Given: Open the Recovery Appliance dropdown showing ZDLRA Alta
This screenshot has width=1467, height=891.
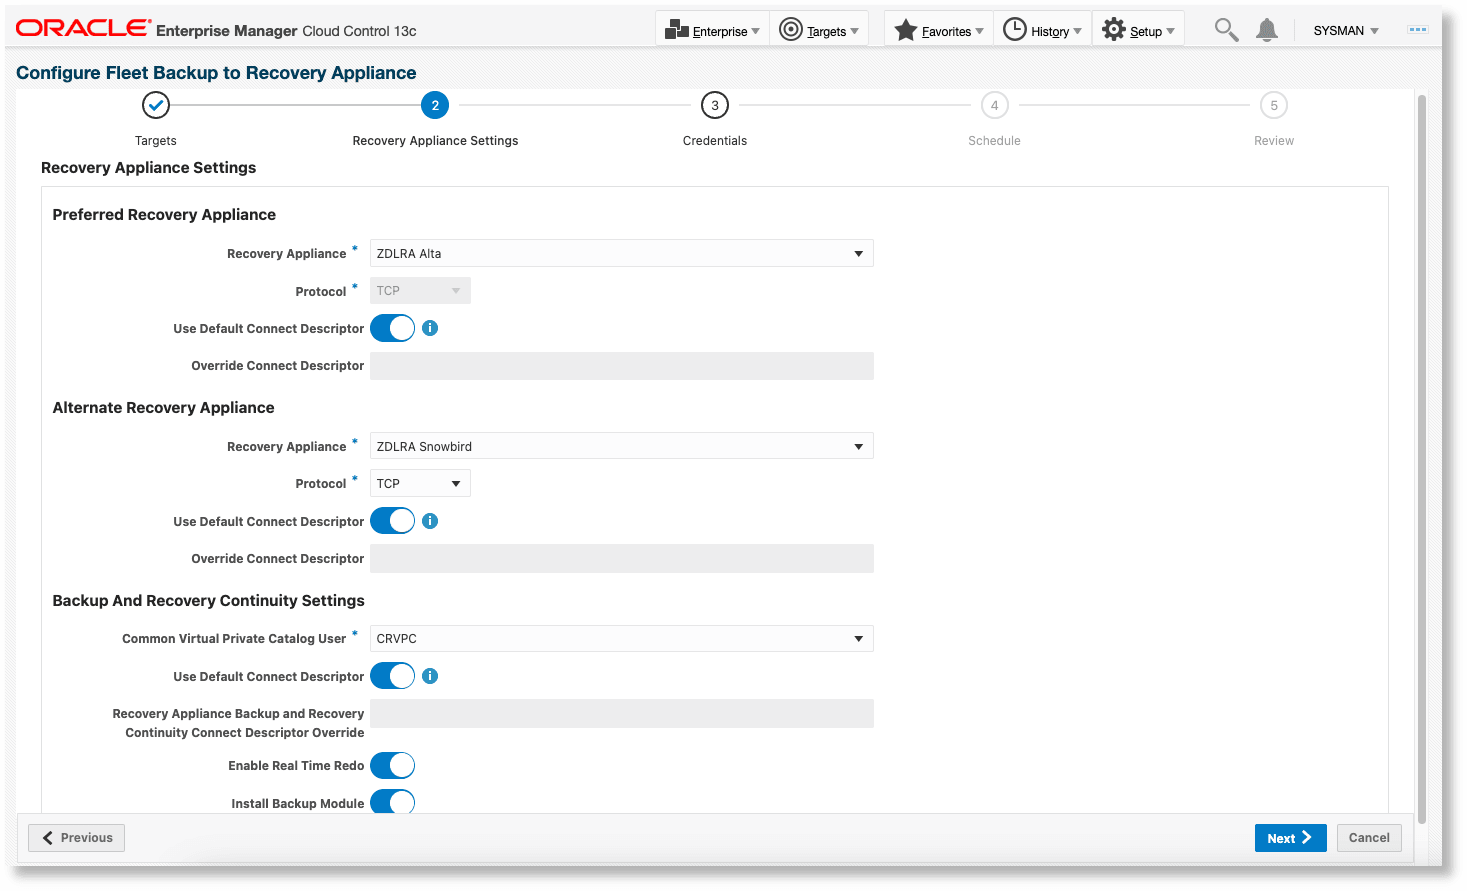Looking at the screenshot, I should coord(620,253).
